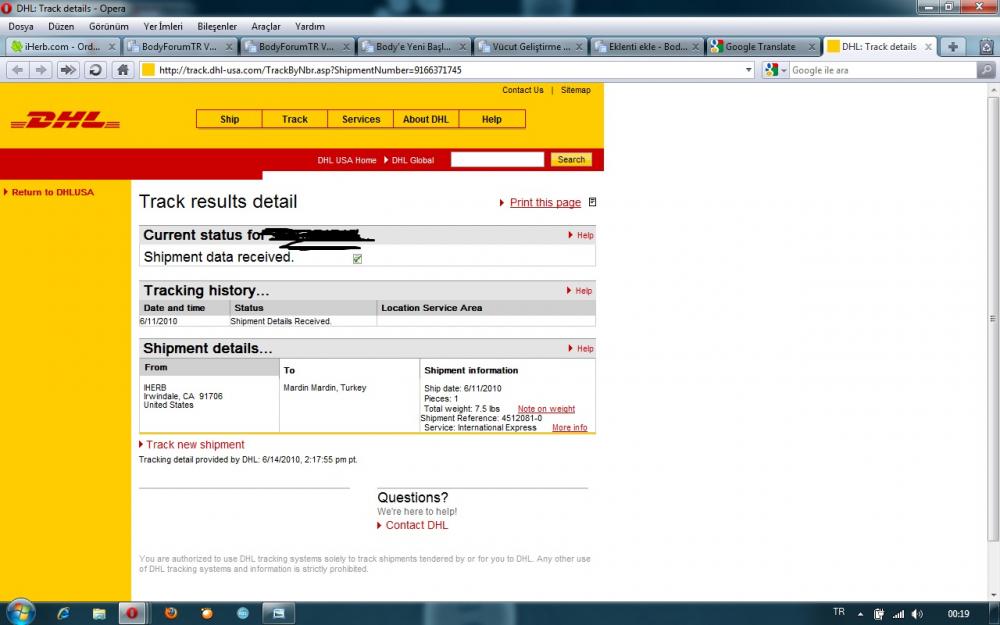Image resolution: width=1000 pixels, height=625 pixels.
Task: Open Help for Current status section
Action: pos(585,235)
